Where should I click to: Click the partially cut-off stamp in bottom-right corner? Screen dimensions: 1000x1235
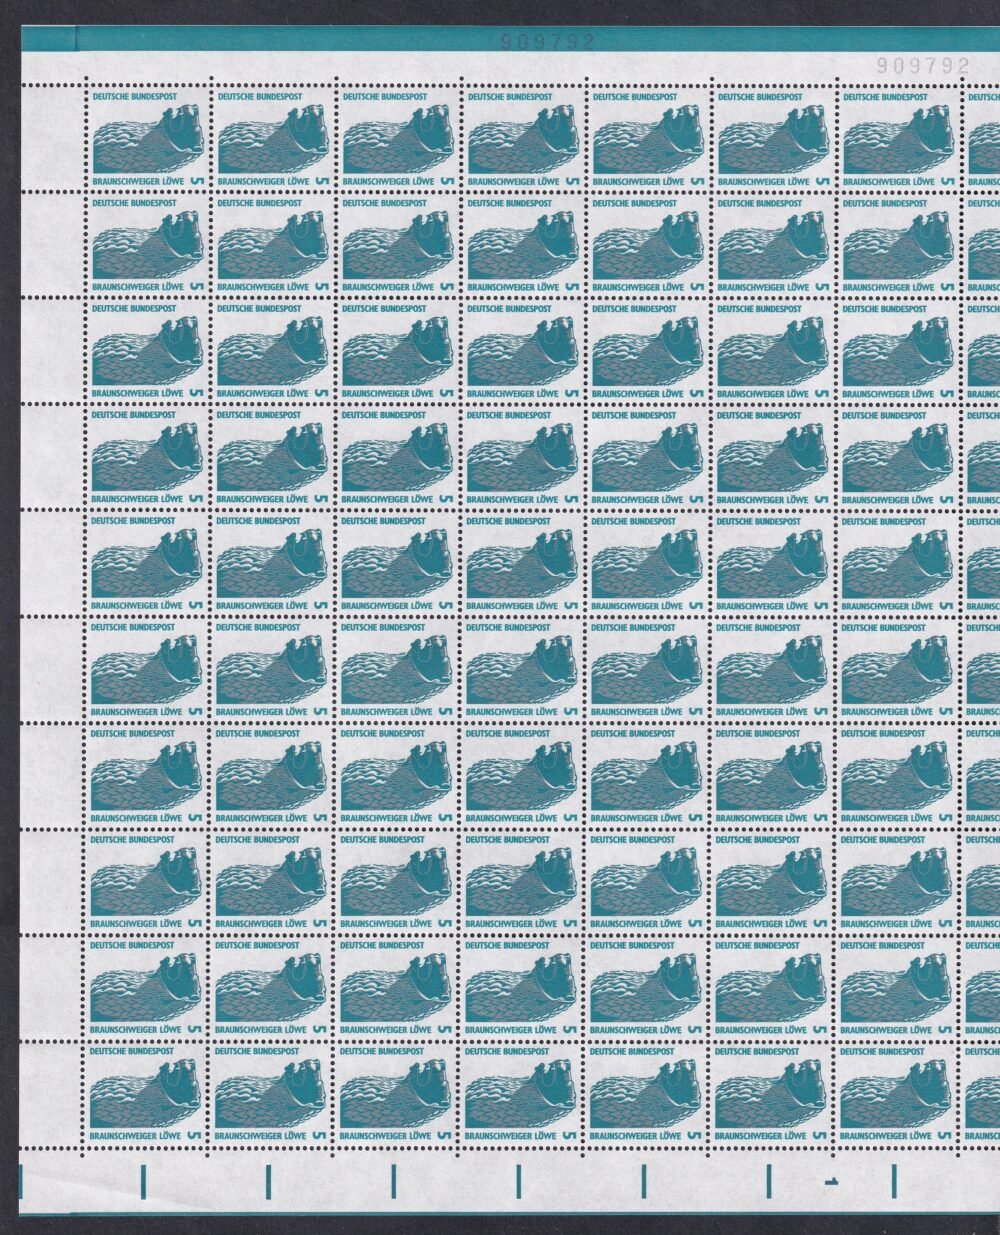(x=984, y=1093)
